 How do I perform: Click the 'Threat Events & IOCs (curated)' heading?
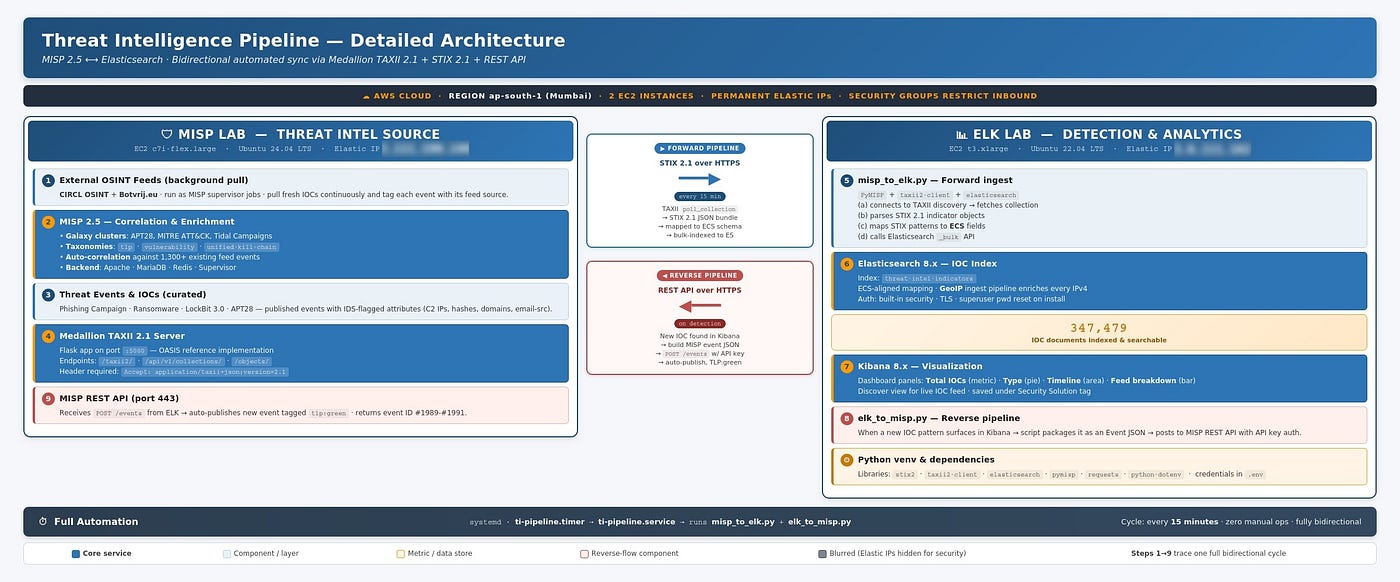pos(133,295)
